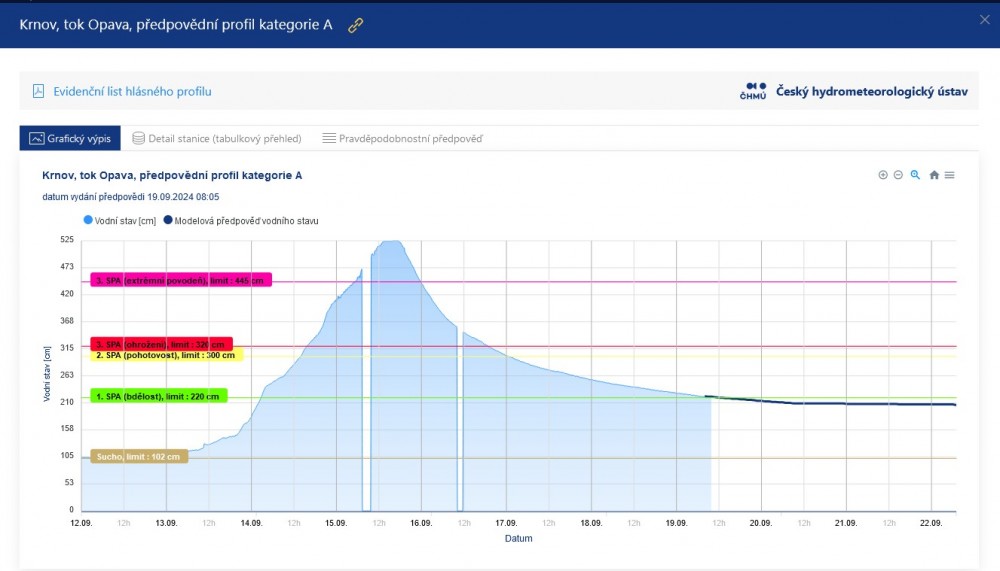Image resolution: width=1000 pixels, height=571 pixels.
Task: Click the 2. SPA pohotovost yellow label
Action: [x=166, y=356]
